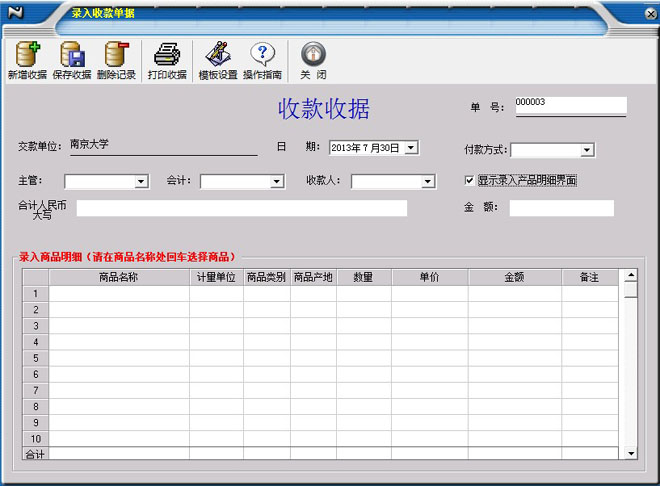Click the 单号 input field
The height and width of the screenshot is (486, 660).
(570, 104)
